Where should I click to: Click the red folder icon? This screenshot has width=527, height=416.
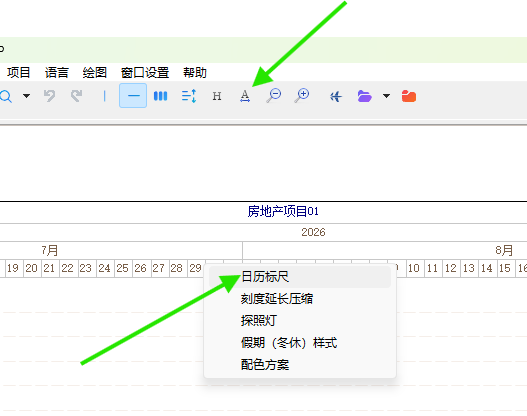[x=409, y=96]
